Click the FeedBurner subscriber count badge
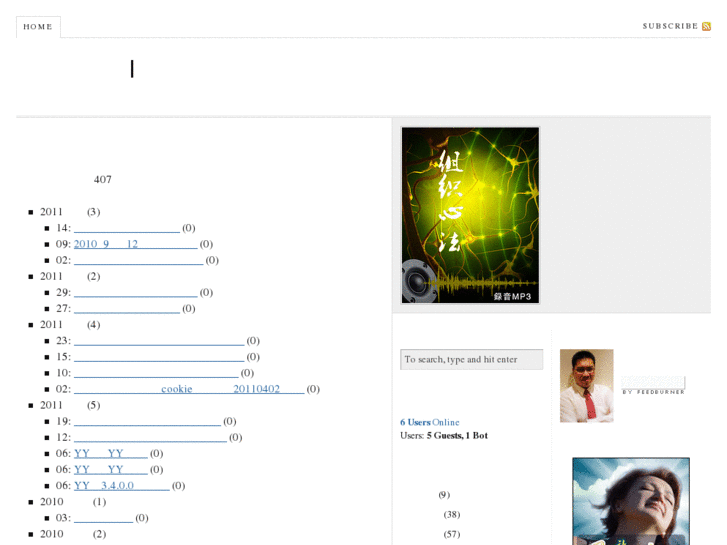 (x=653, y=385)
